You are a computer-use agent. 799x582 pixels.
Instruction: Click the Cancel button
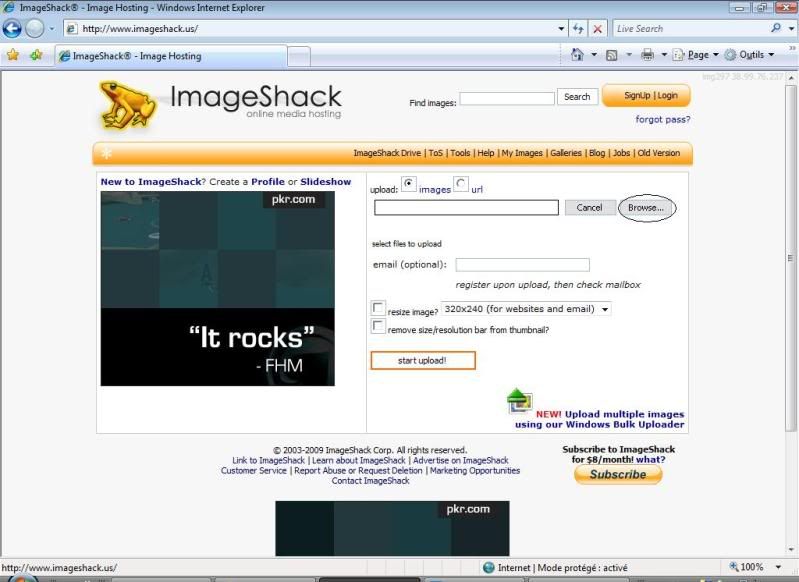coord(590,207)
